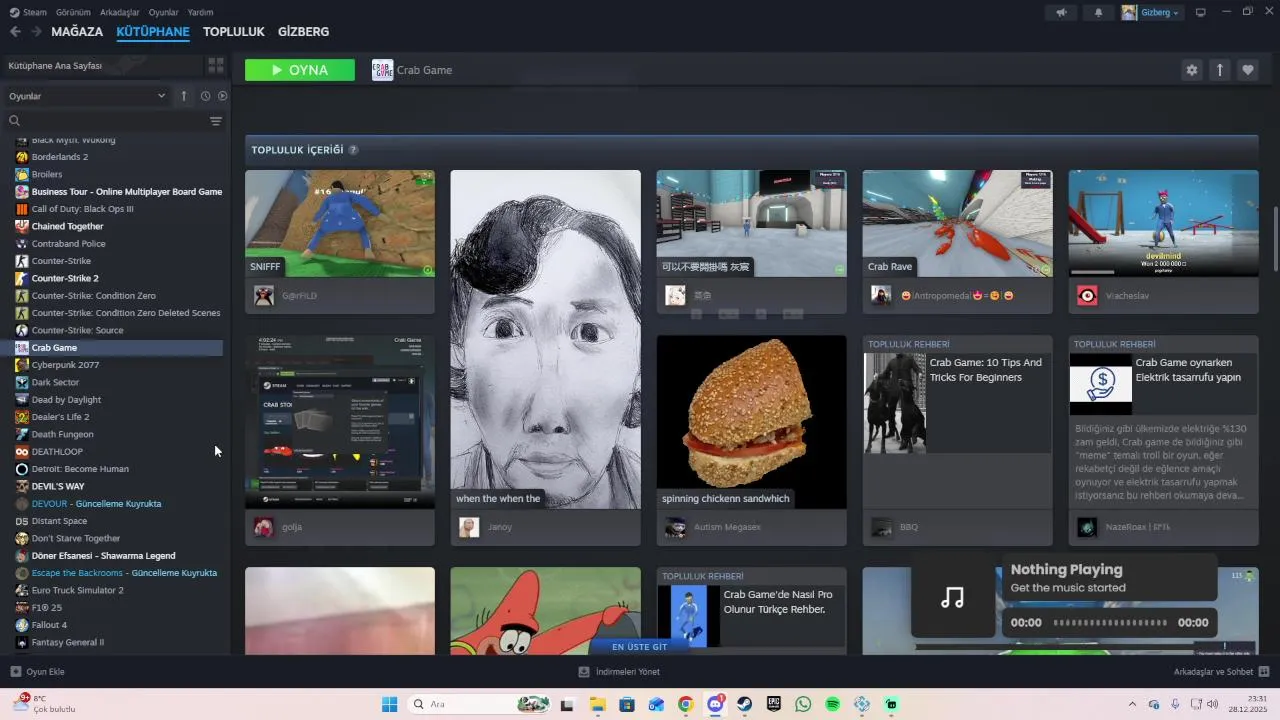The height and width of the screenshot is (720, 1280).
Task: Open author G@rFILD's profile link
Action: (299, 296)
